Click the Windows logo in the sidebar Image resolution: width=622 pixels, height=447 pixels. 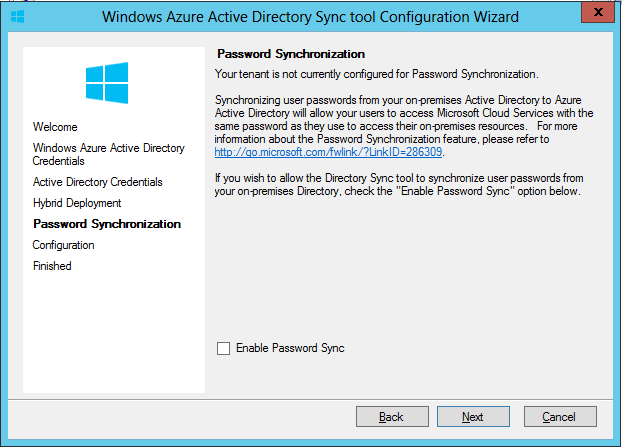(x=106, y=82)
